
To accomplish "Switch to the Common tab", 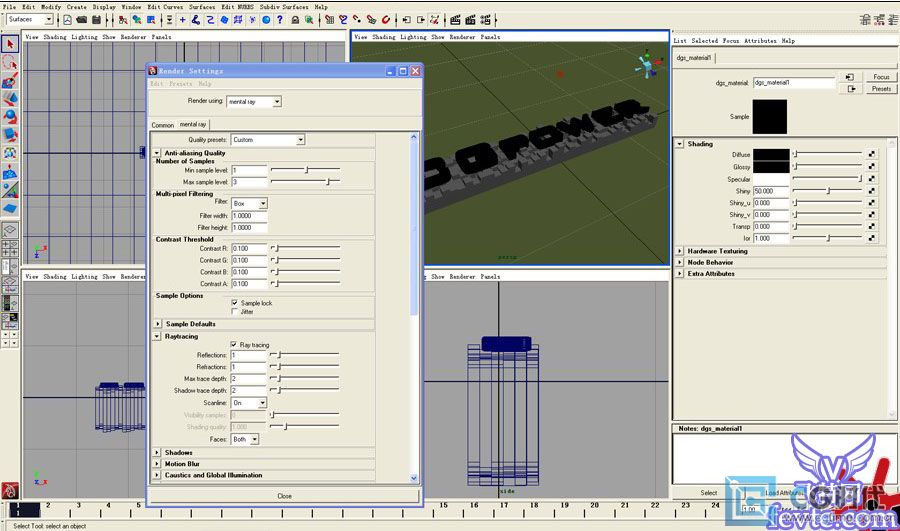I will coord(162,125).
